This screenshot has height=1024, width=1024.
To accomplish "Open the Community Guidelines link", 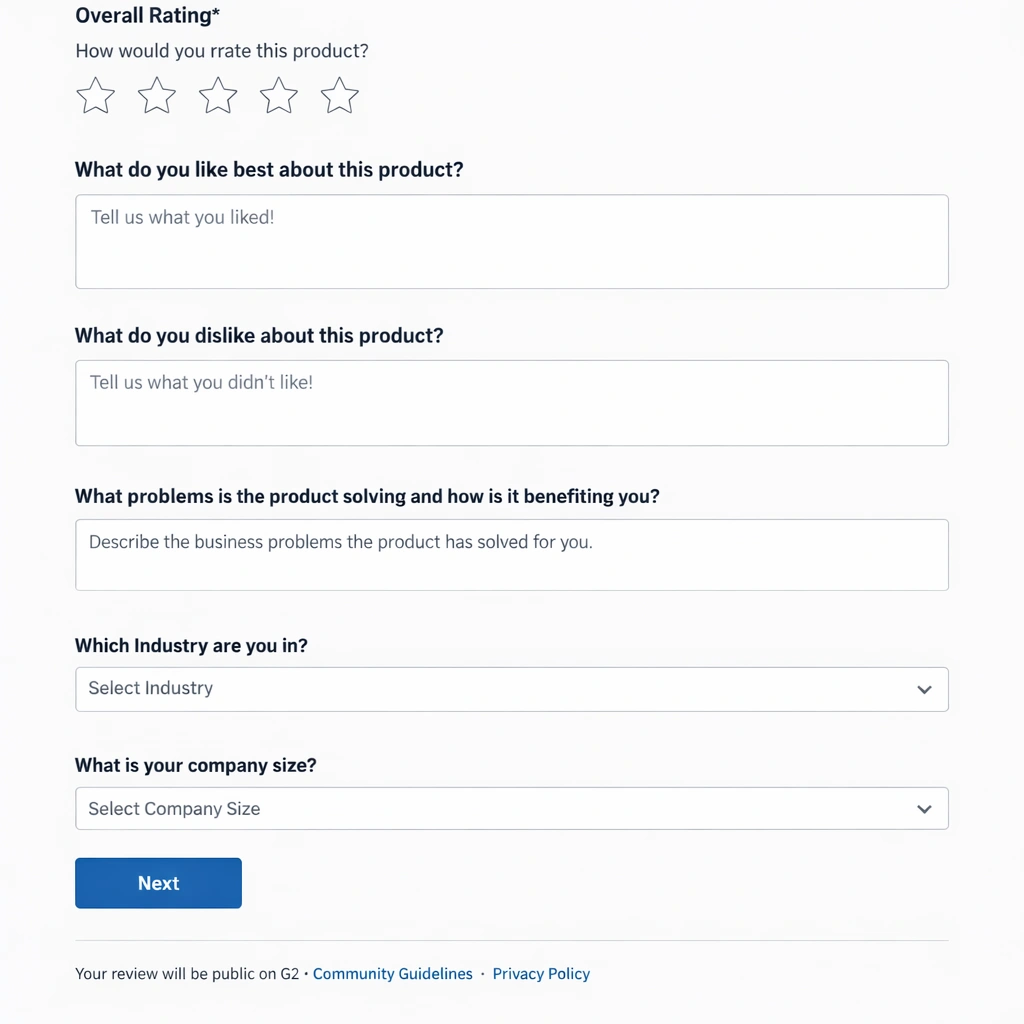I will (x=392, y=974).
